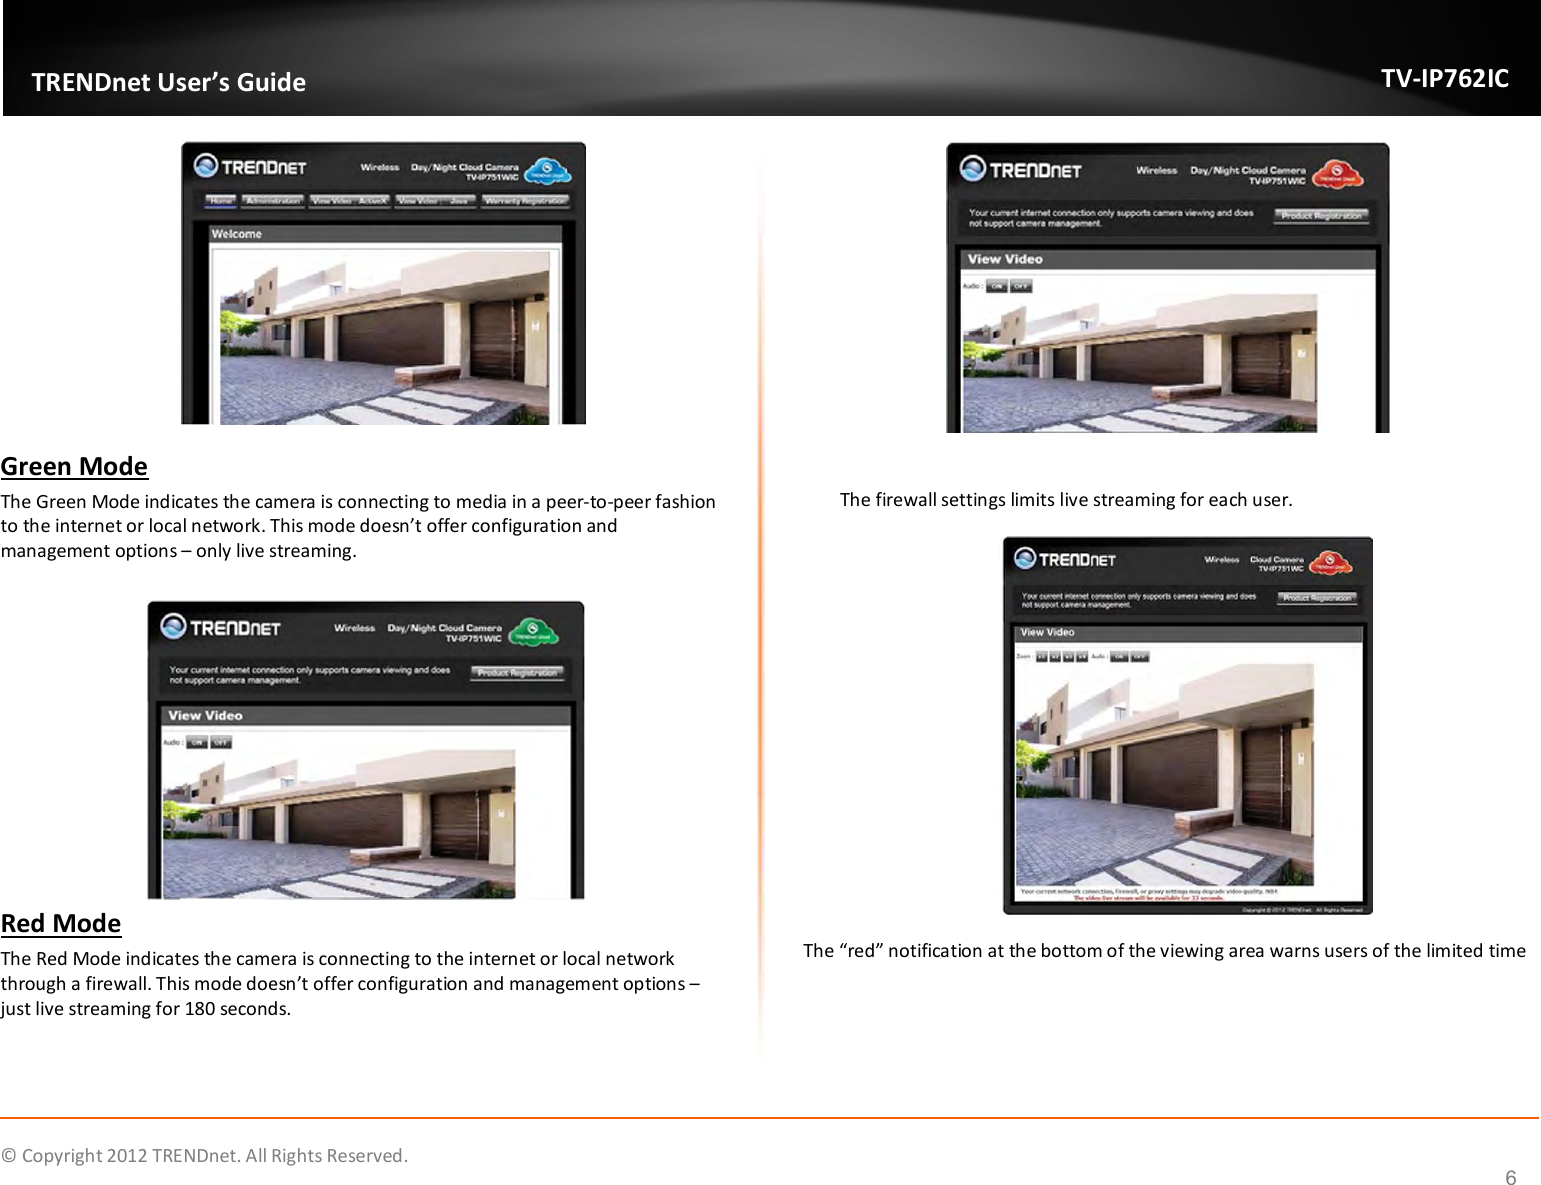The width and height of the screenshot is (1541, 1185).
Task: Click "just live streaming for 180 seconds" text
Action: pyautogui.click(x=146, y=1008)
